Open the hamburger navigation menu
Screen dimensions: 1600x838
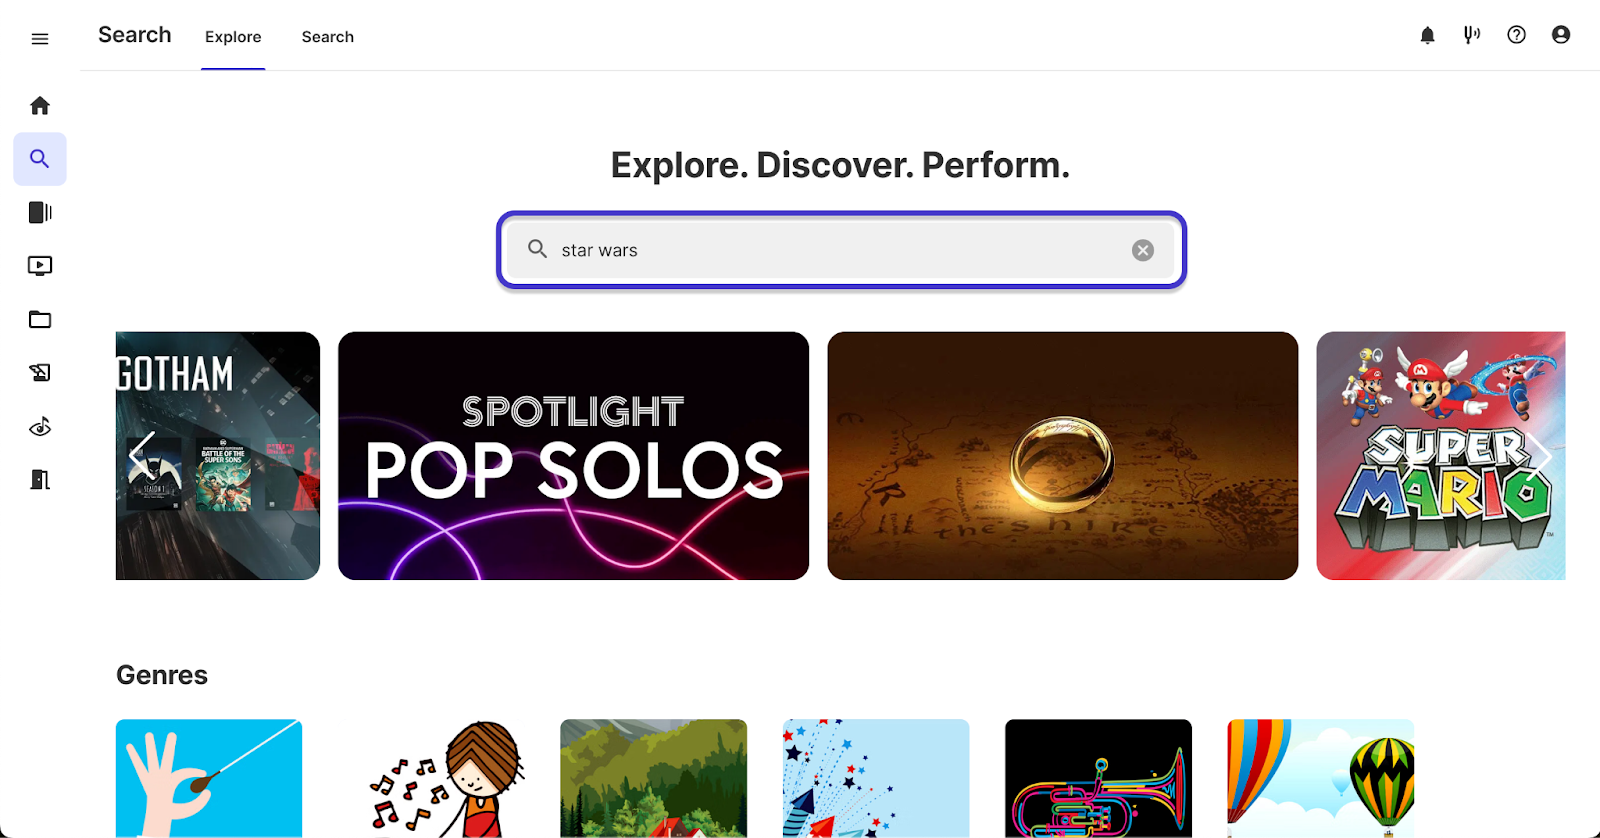point(40,39)
